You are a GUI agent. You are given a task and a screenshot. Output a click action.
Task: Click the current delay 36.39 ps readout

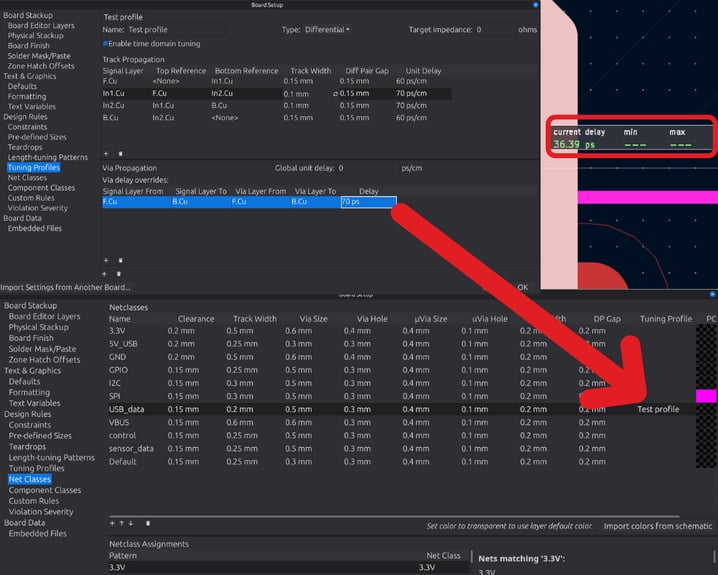pos(574,144)
